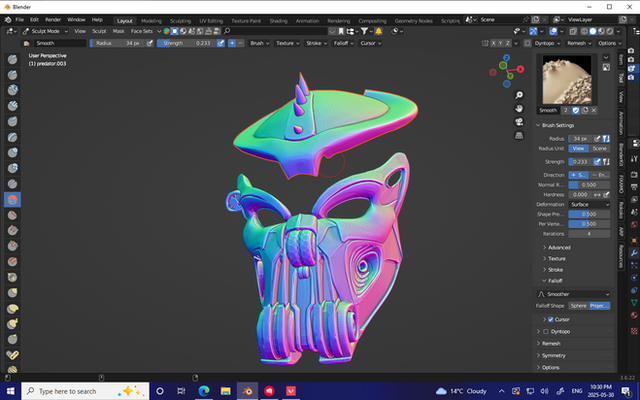Set Falloff Shape to Sphere
This screenshot has height=400, width=640.
[x=577, y=306]
